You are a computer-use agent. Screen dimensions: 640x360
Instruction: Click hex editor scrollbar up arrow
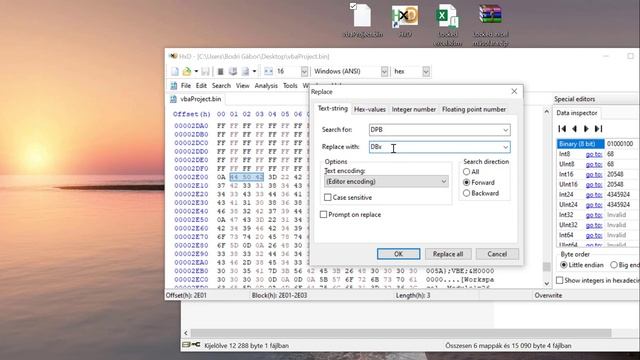click(x=547, y=111)
